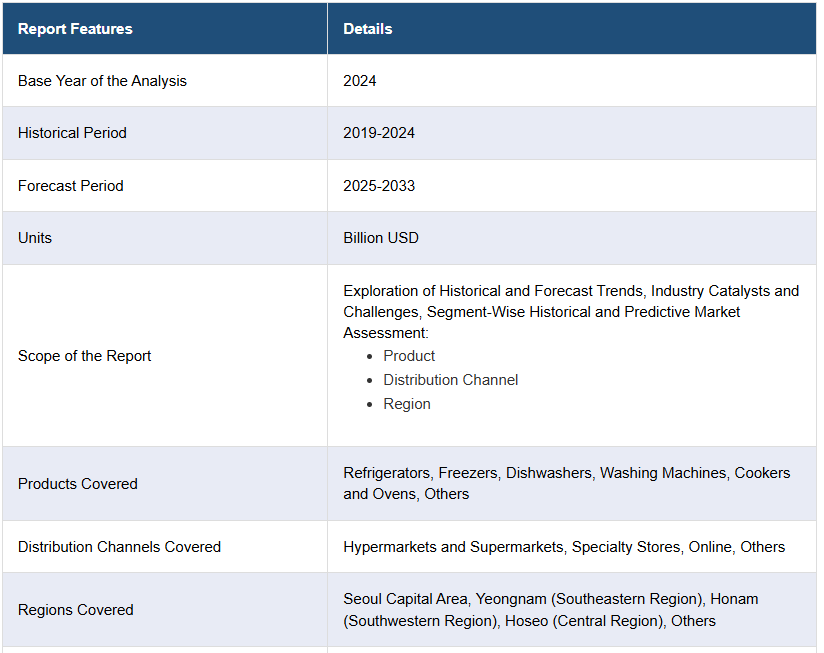Click the "Distribution Channel" bullet item
This screenshot has width=824, height=653.
coord(450,380)
